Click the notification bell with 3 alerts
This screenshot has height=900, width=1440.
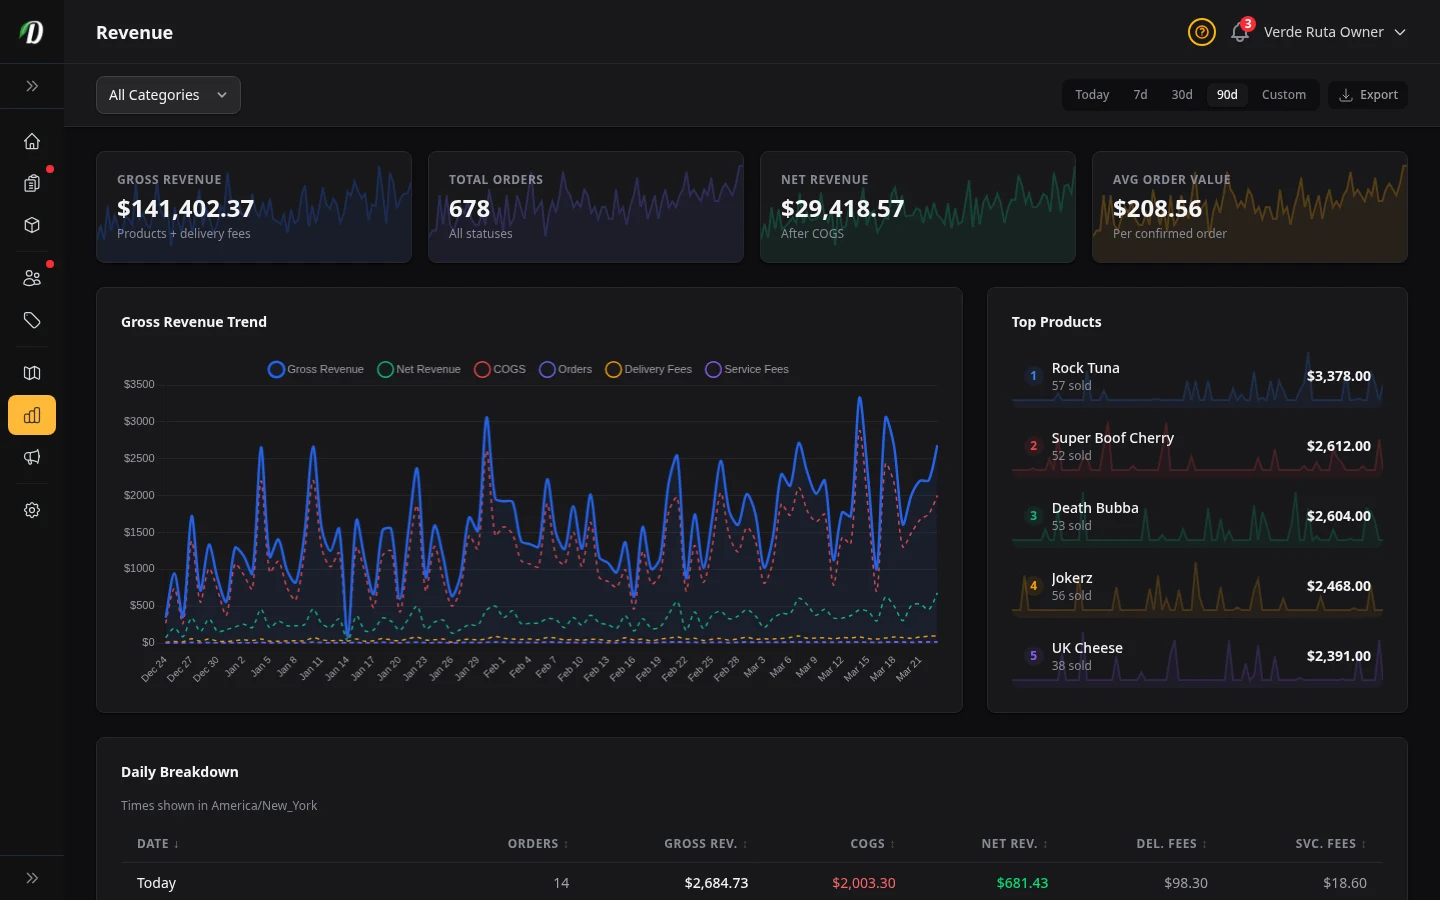click(x=1239, y=32)
